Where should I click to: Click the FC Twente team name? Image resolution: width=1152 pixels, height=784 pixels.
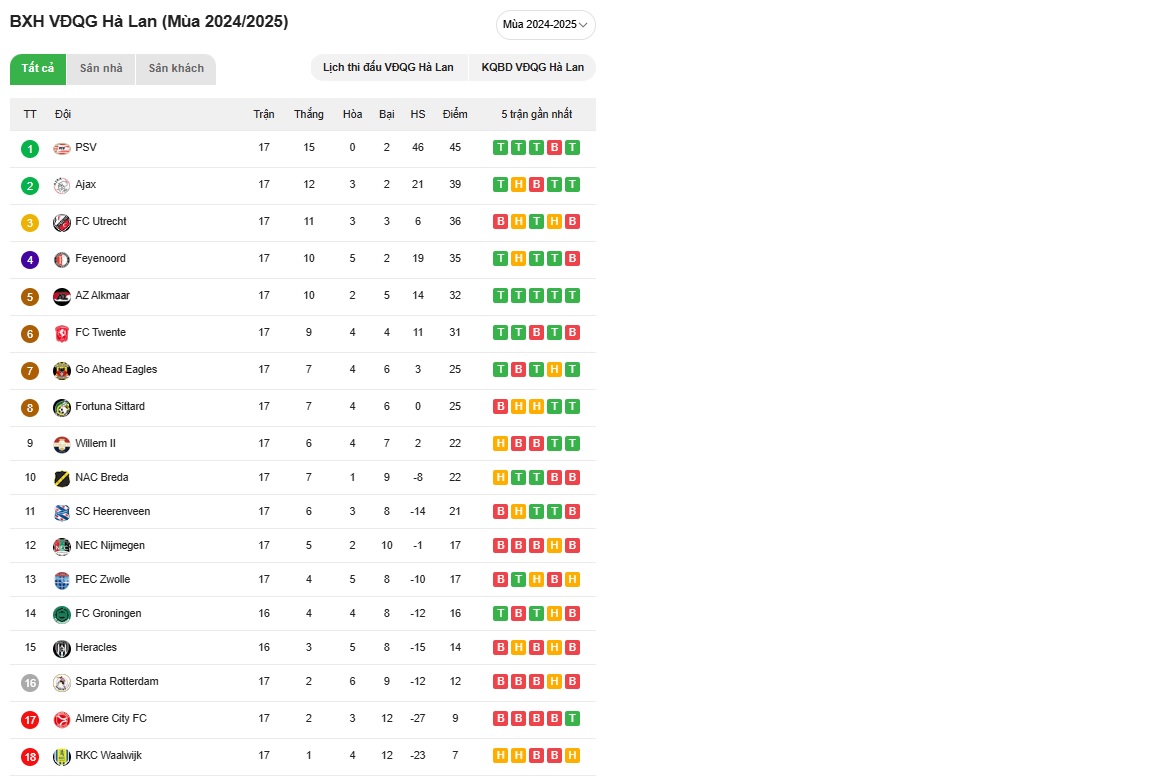click(x=101, y=332)
